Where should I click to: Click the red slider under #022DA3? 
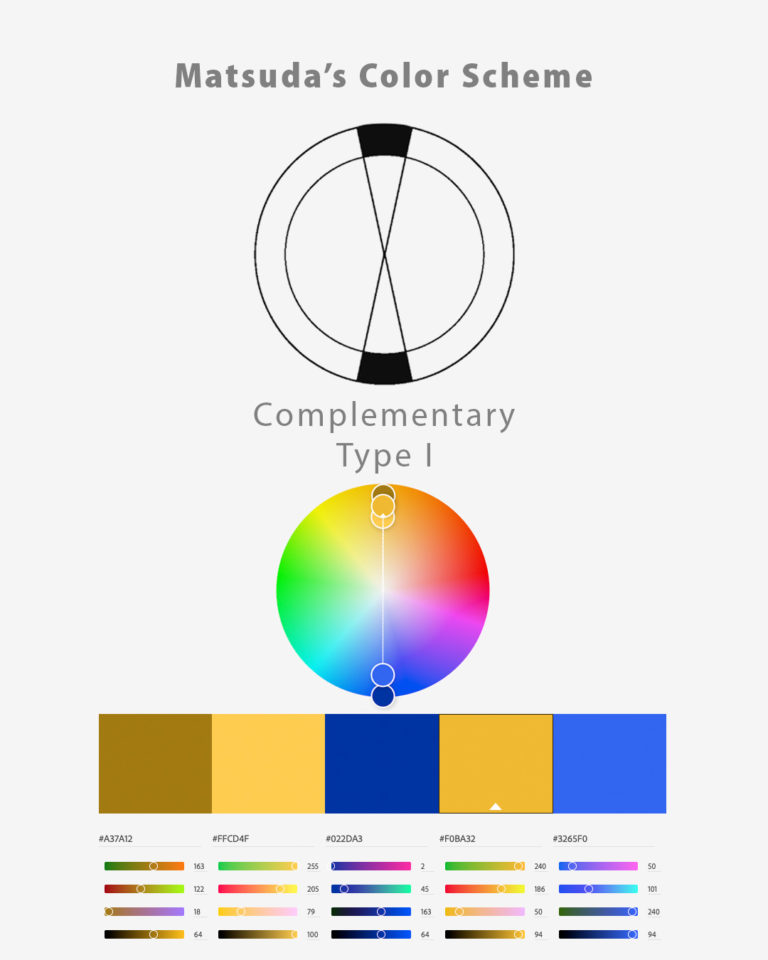click(371, 866)
